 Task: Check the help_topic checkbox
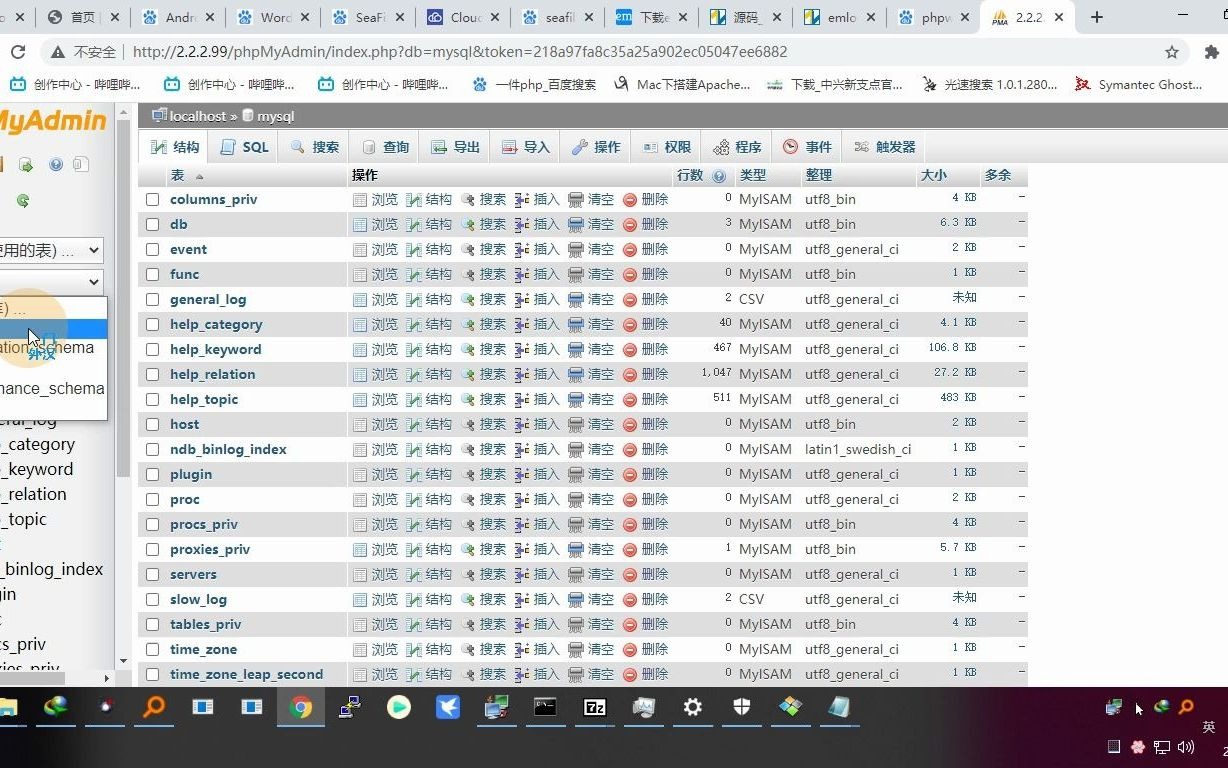pos(152,399)
